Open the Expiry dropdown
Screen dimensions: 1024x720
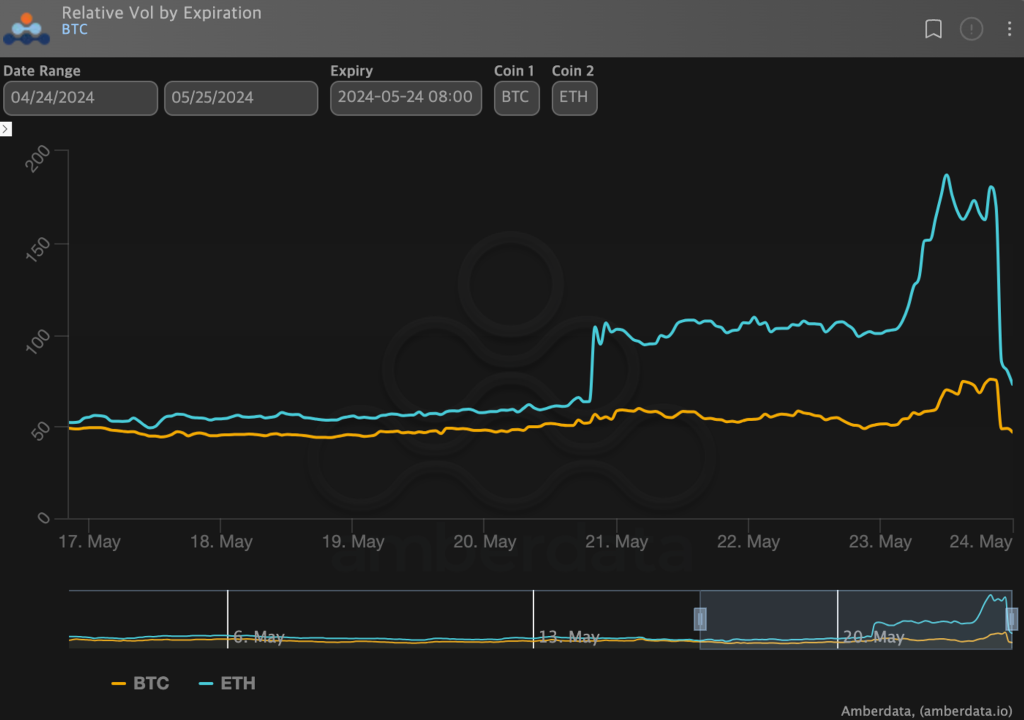405,98
